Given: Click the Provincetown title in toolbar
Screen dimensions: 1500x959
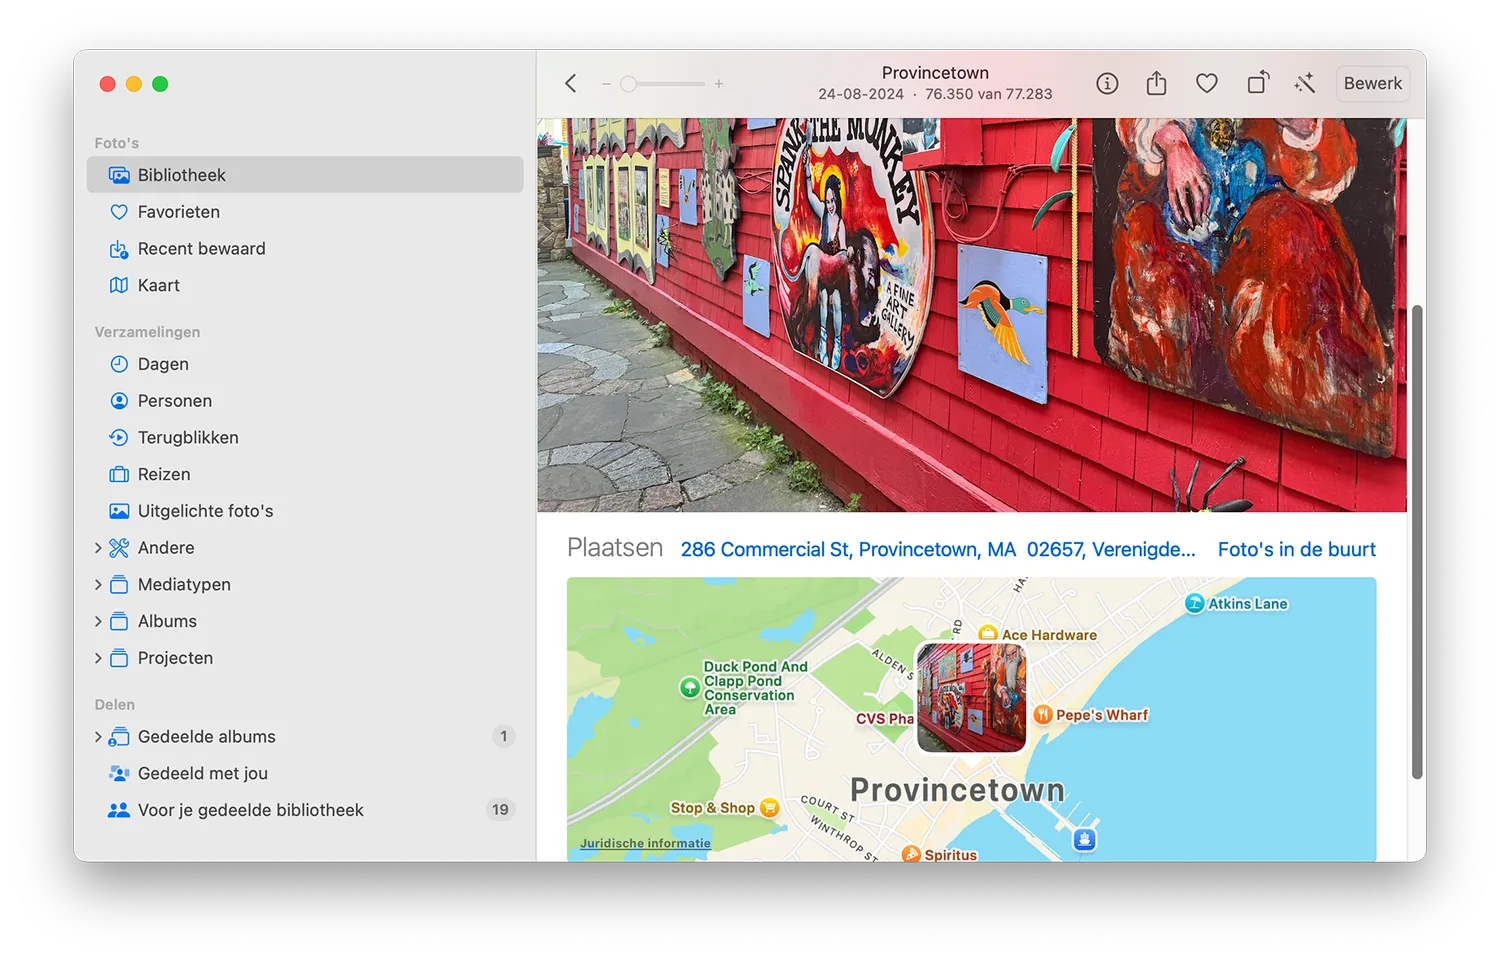Looking at the screenshot, I should pyautogui.click(x=935, y=73).
